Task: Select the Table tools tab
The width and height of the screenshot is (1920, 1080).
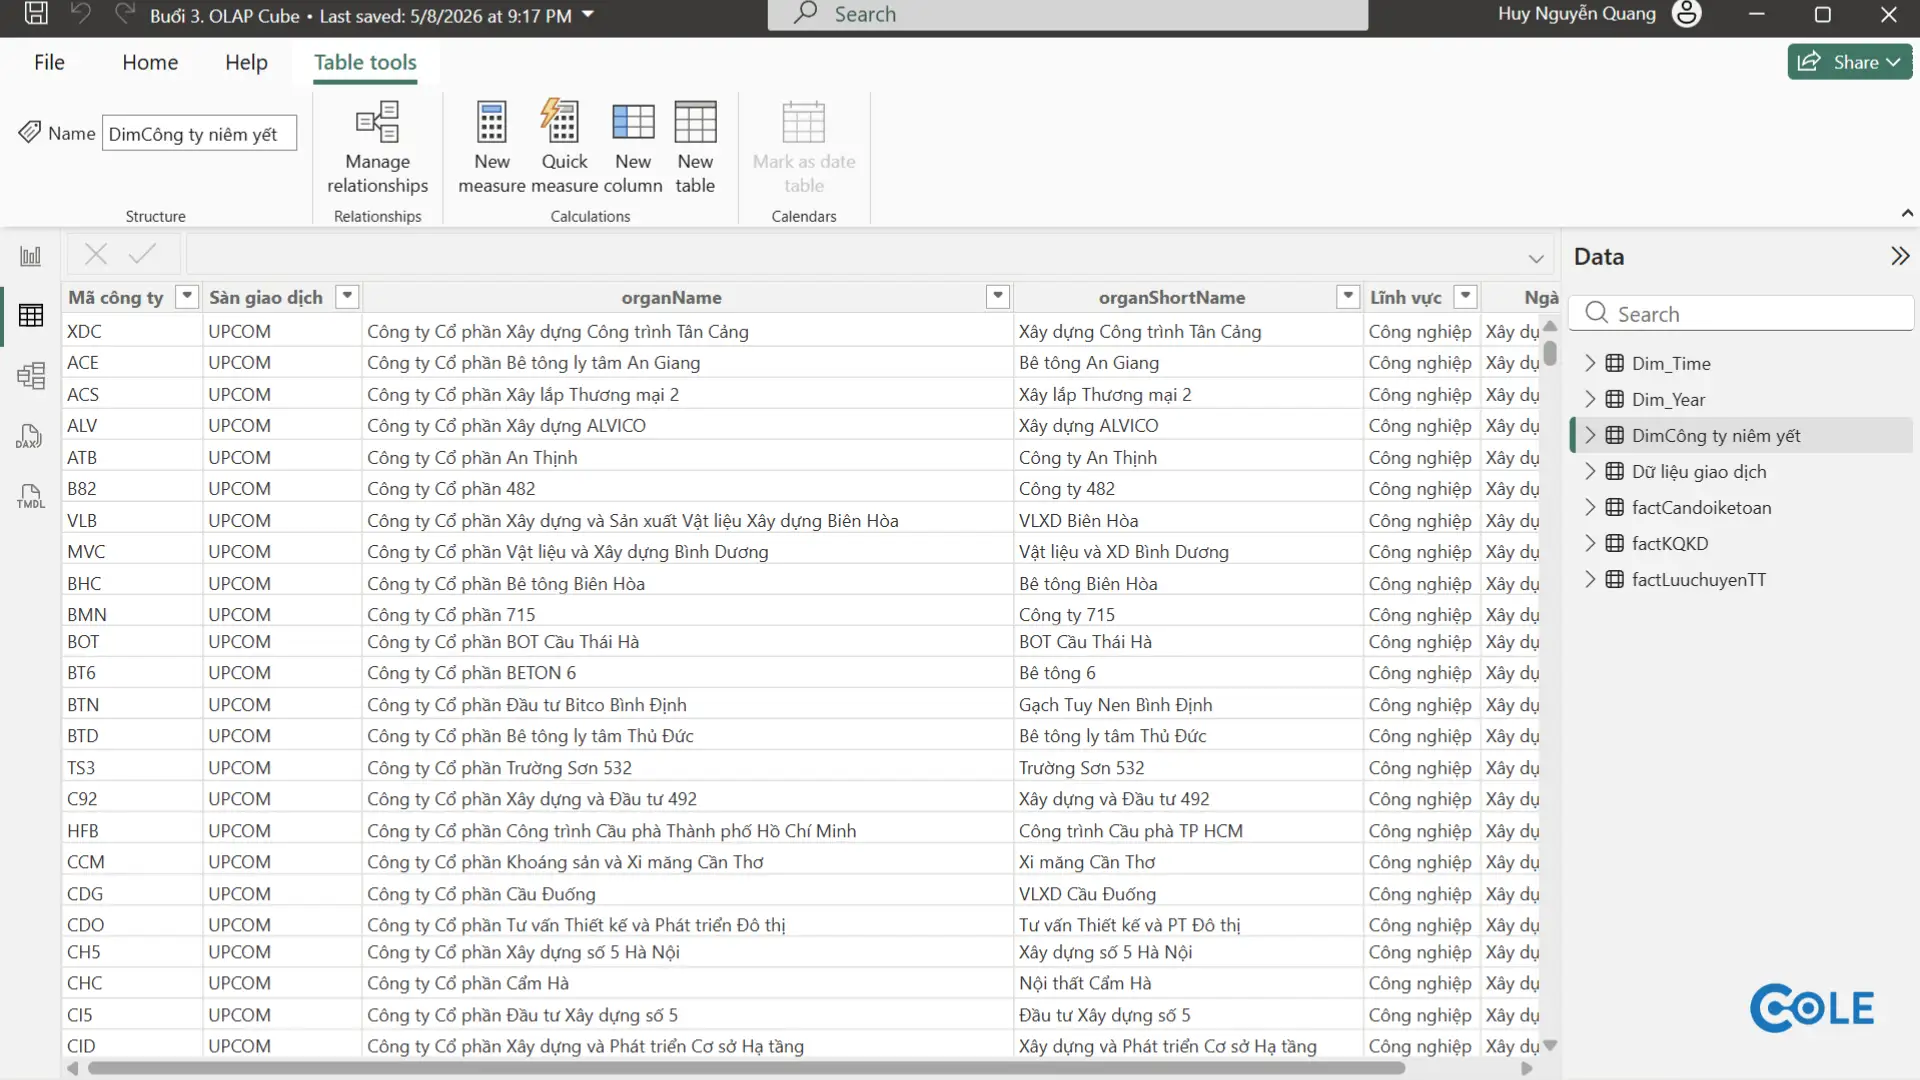Action: [365, 62]
